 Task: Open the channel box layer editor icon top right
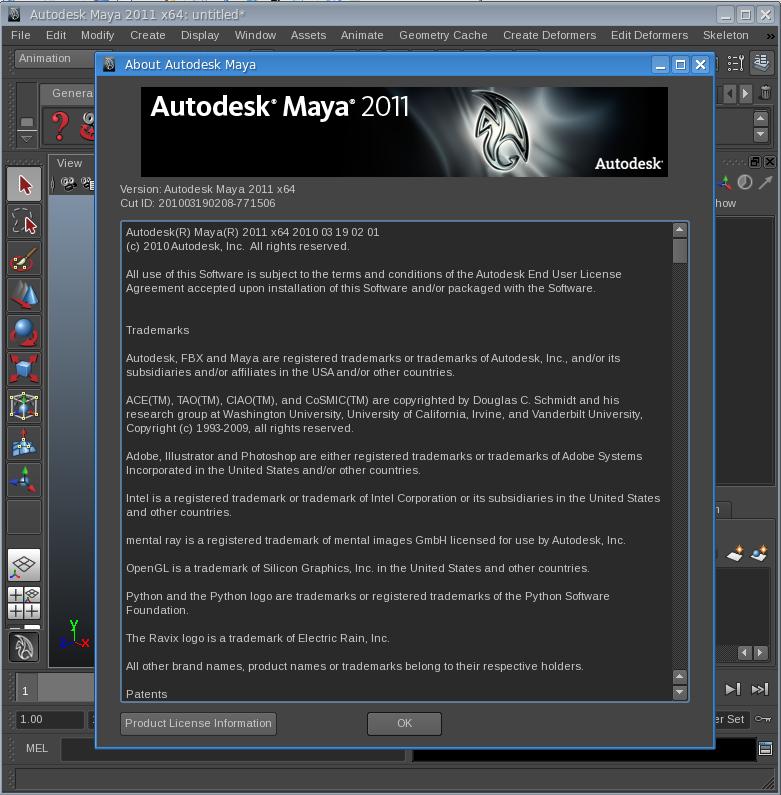click(x=761, y=63)
